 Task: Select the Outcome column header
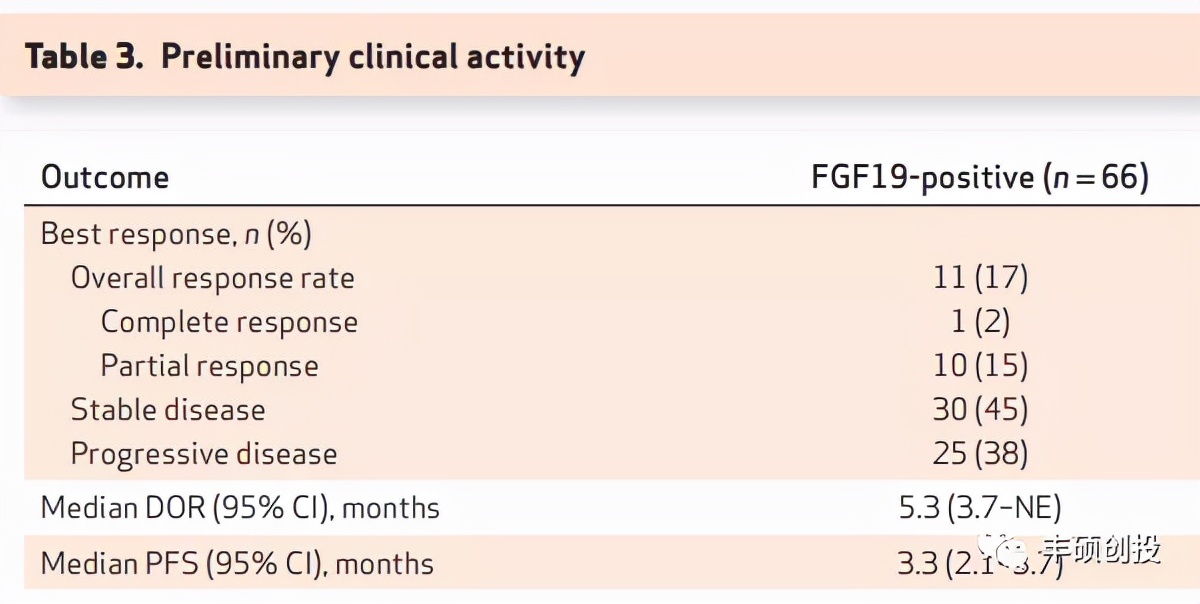pos(105,178)
